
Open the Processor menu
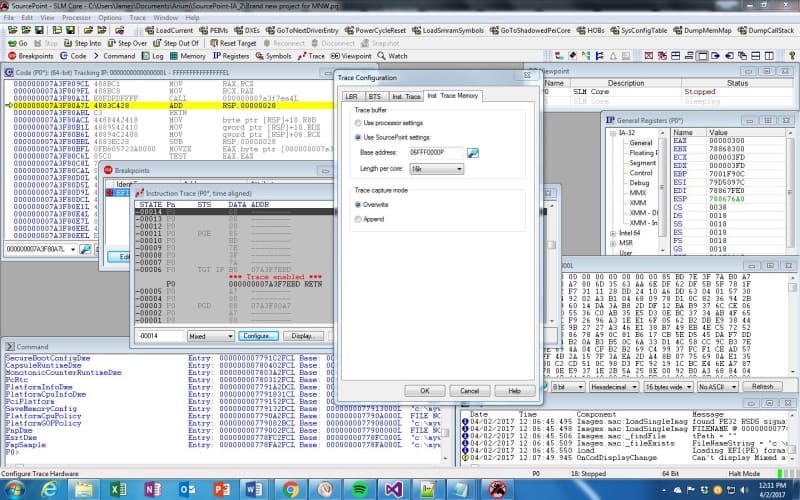point(77,17)
